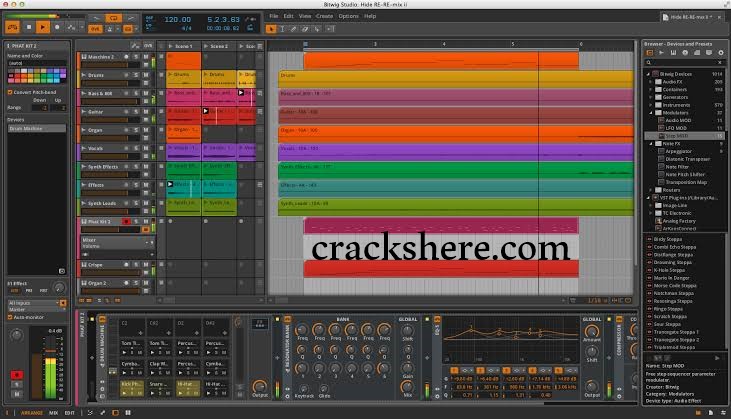Collapse the Modulators folder

coord(651,113)
